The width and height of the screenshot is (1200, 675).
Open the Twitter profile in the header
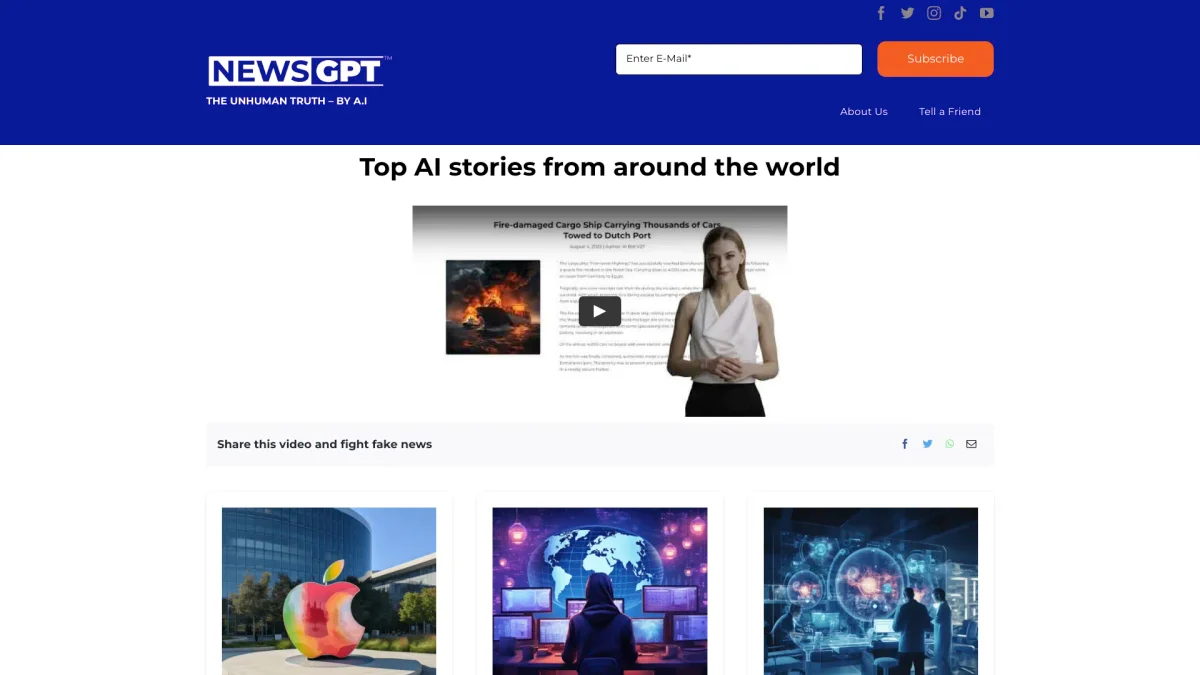point(907,13)
